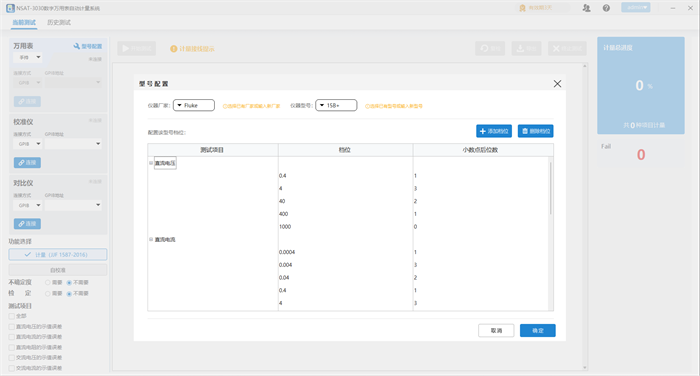Switch to the 历史测试 tab
This screenshot has height=376, width=700.
click(59, 22)
